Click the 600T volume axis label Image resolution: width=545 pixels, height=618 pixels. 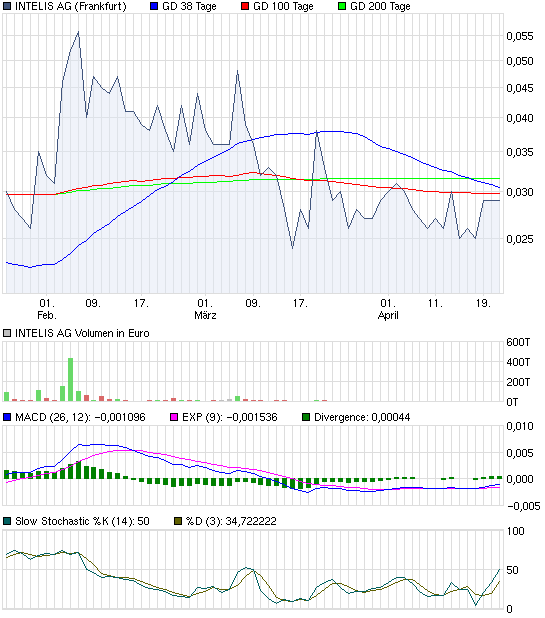(518, 342)
